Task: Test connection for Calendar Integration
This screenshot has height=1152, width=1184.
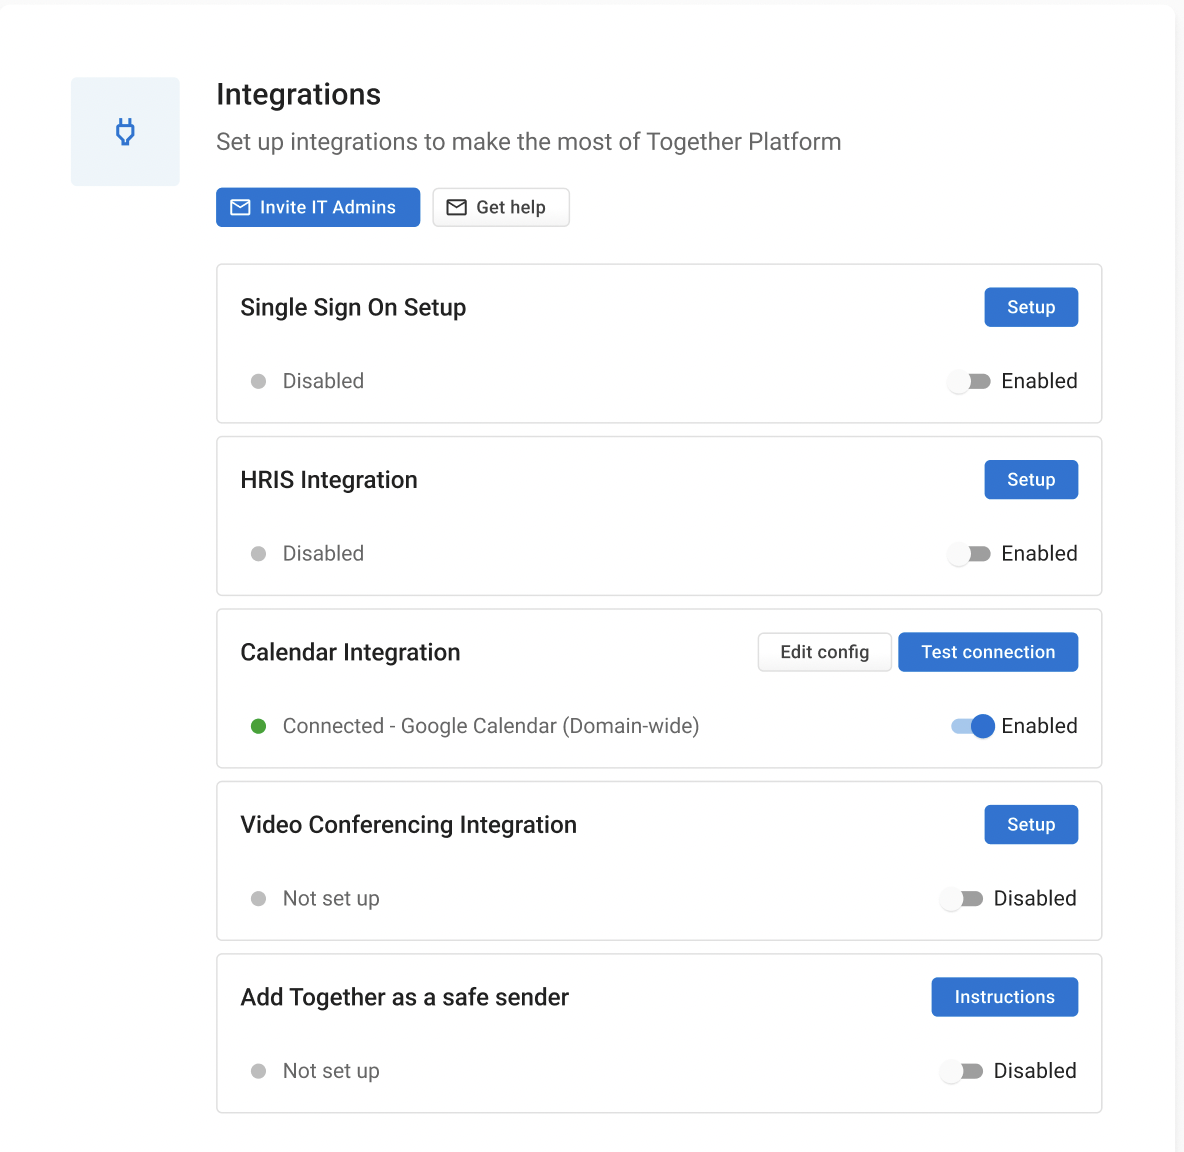Action: point(988,651)
